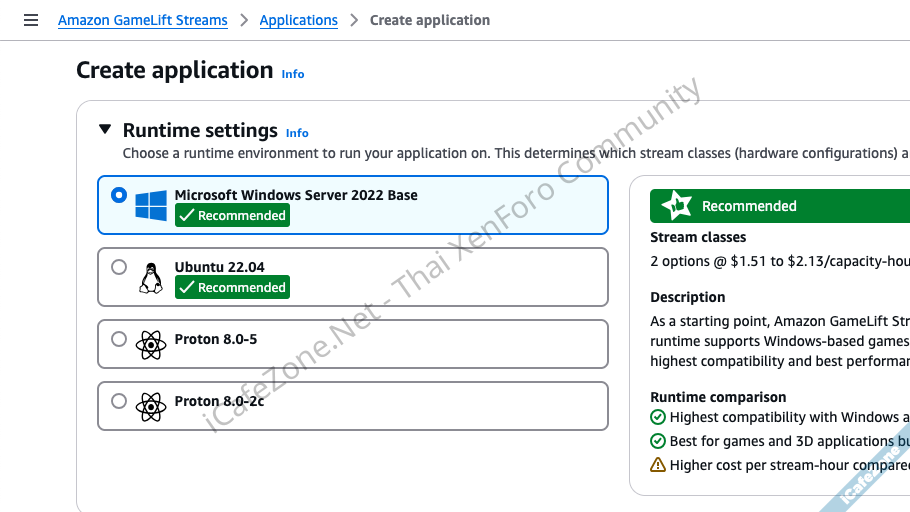Click Recommended badge under Ubuntu 22.04
The width and height of the screenshot is (910, 512).
tap(232, 287)
